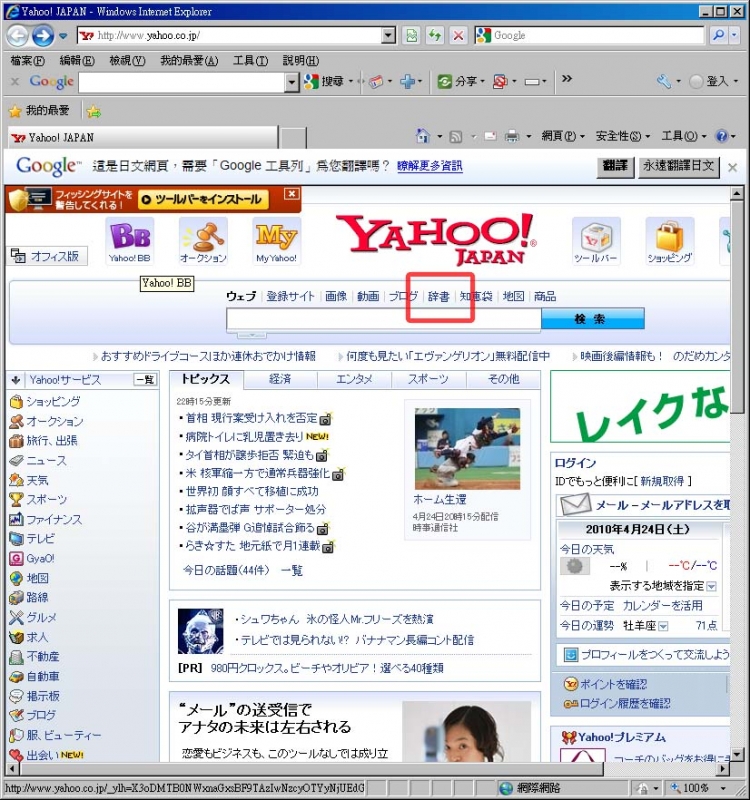
Task: Open the Favorites star button
Action: (x=39, y=111)
